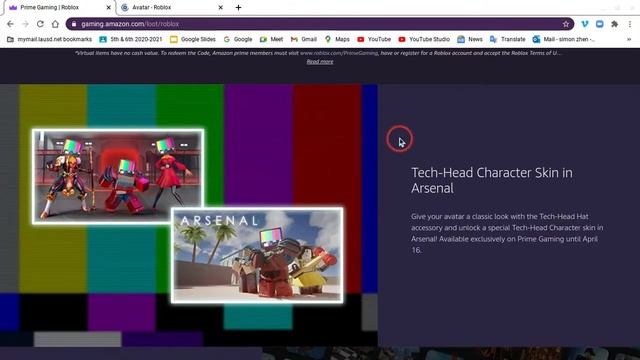Open the 5th & 6th 2020-2021 bookmark
640x360 pixels.
(x=131, y=39)
